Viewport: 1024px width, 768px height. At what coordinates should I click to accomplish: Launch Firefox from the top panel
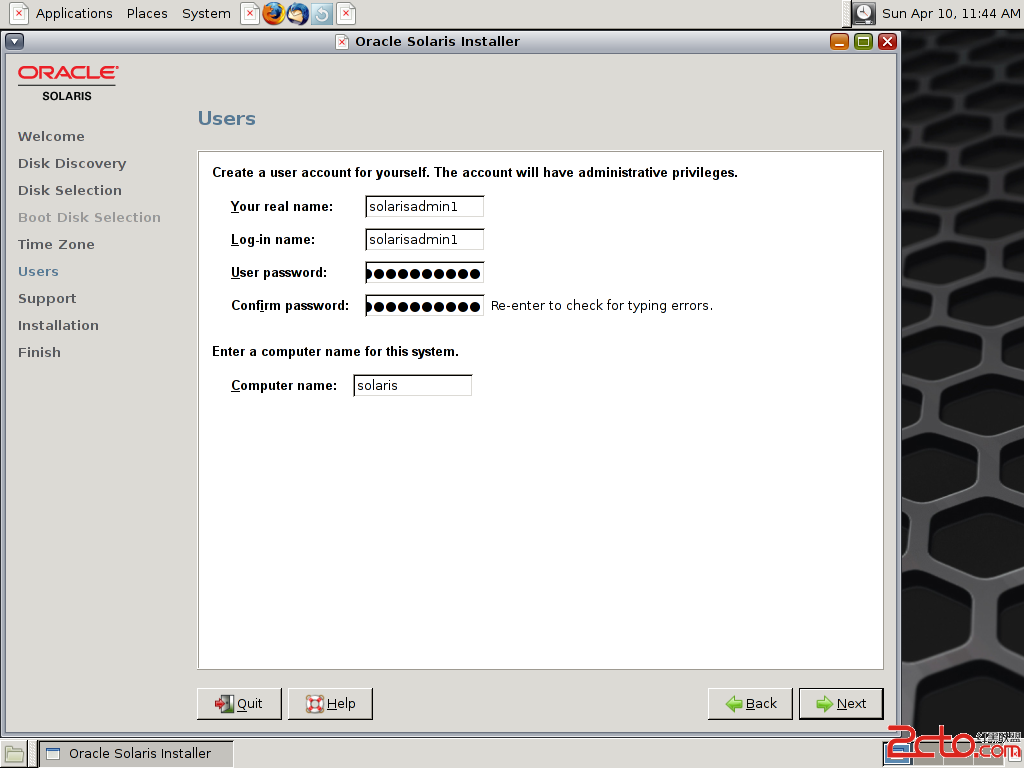pos(274,13)
